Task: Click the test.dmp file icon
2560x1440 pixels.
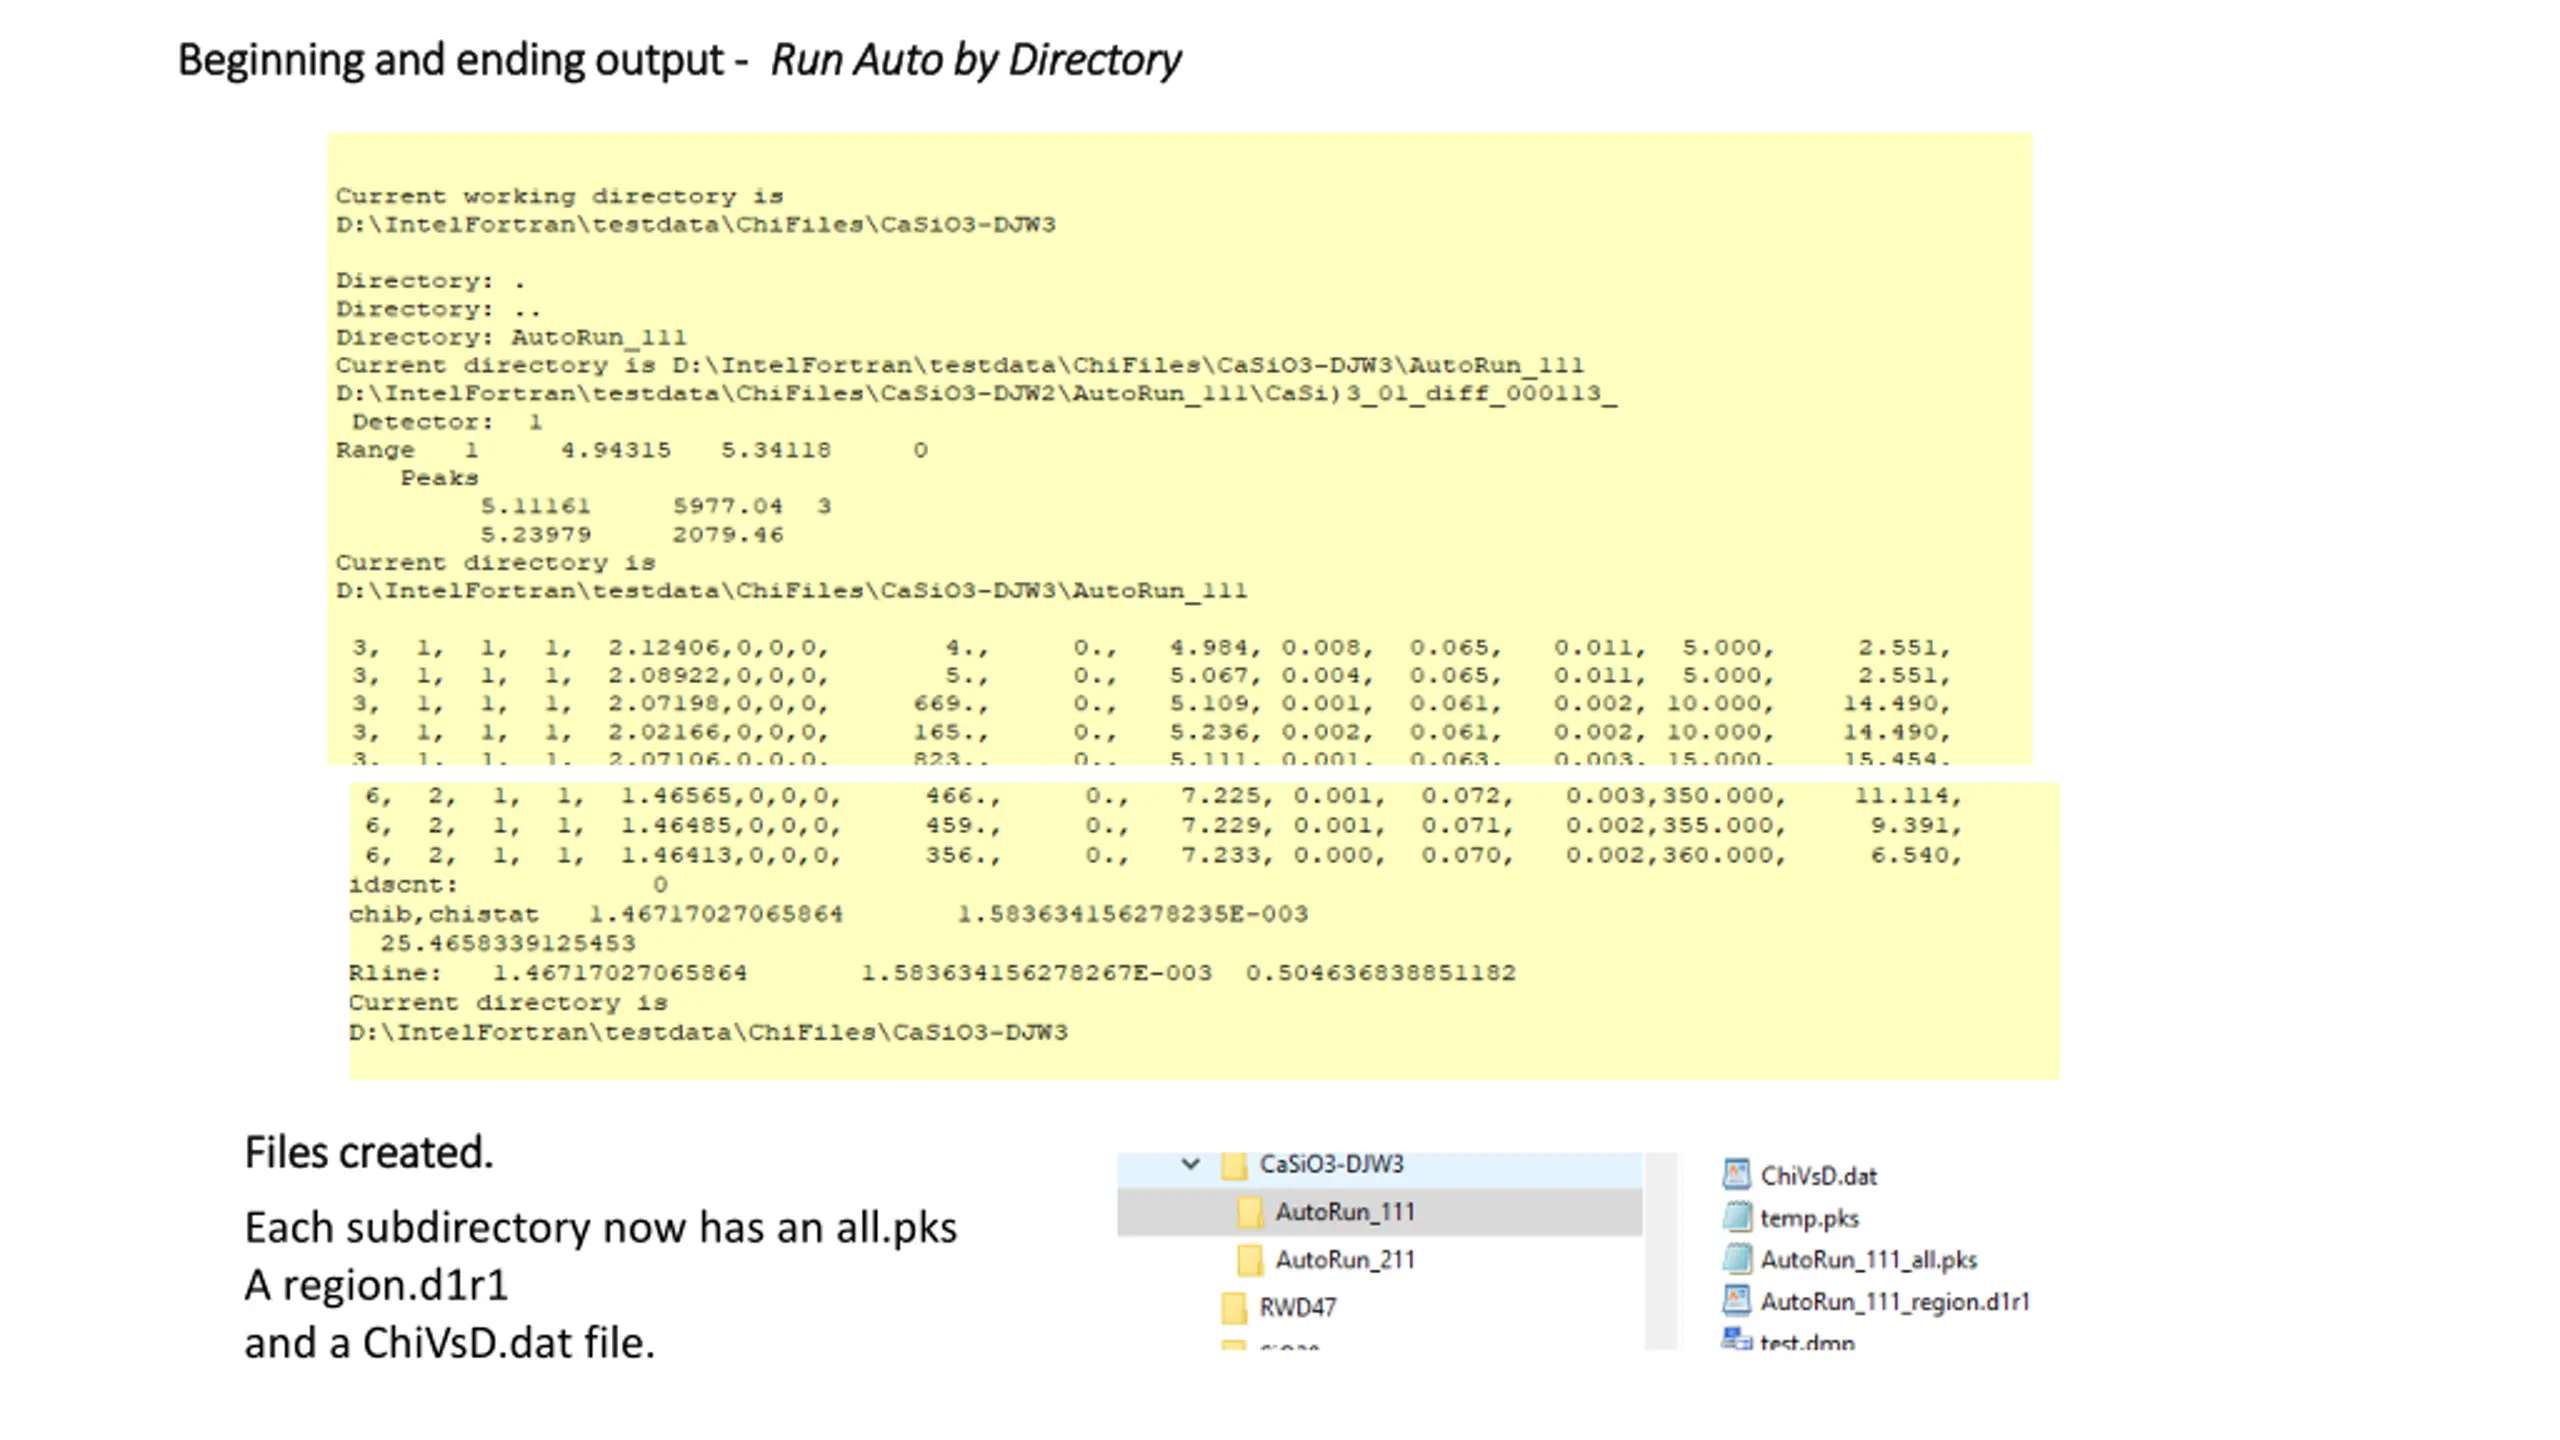Action: pos(1737,1338)
